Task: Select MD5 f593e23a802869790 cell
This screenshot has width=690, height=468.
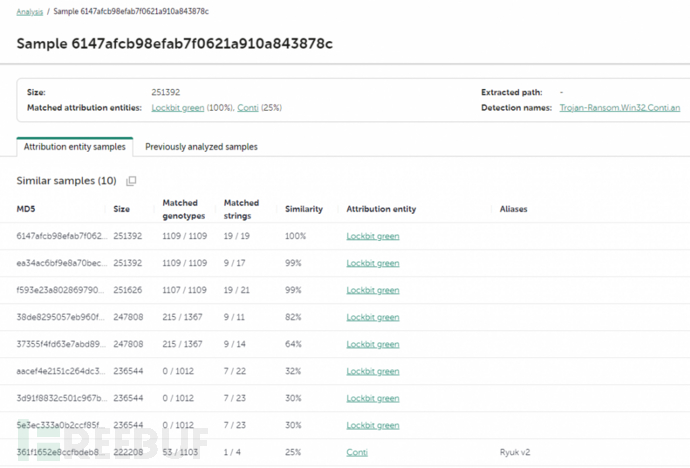Action: pyautogui.click(x=61, y=290)
